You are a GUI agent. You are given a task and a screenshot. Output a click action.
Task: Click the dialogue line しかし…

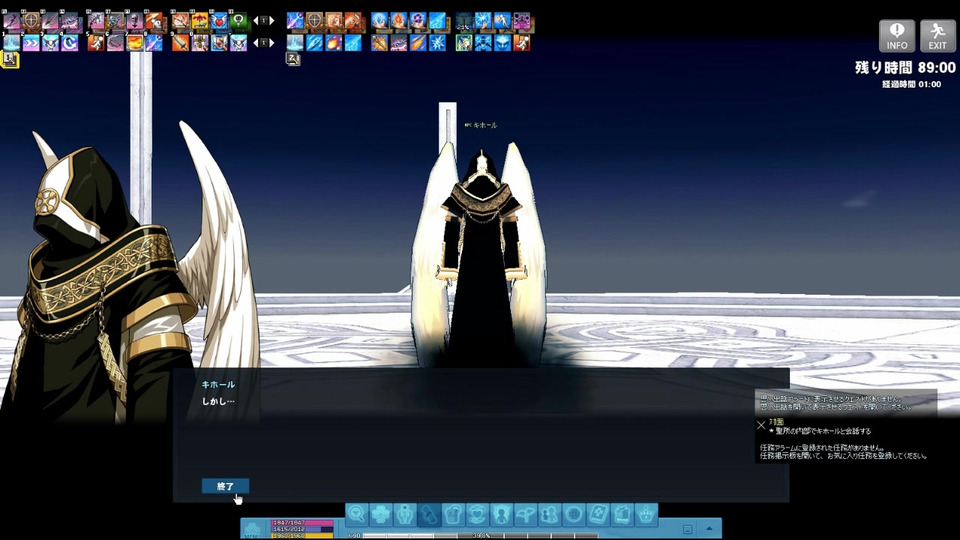click(x=218, y=402)
